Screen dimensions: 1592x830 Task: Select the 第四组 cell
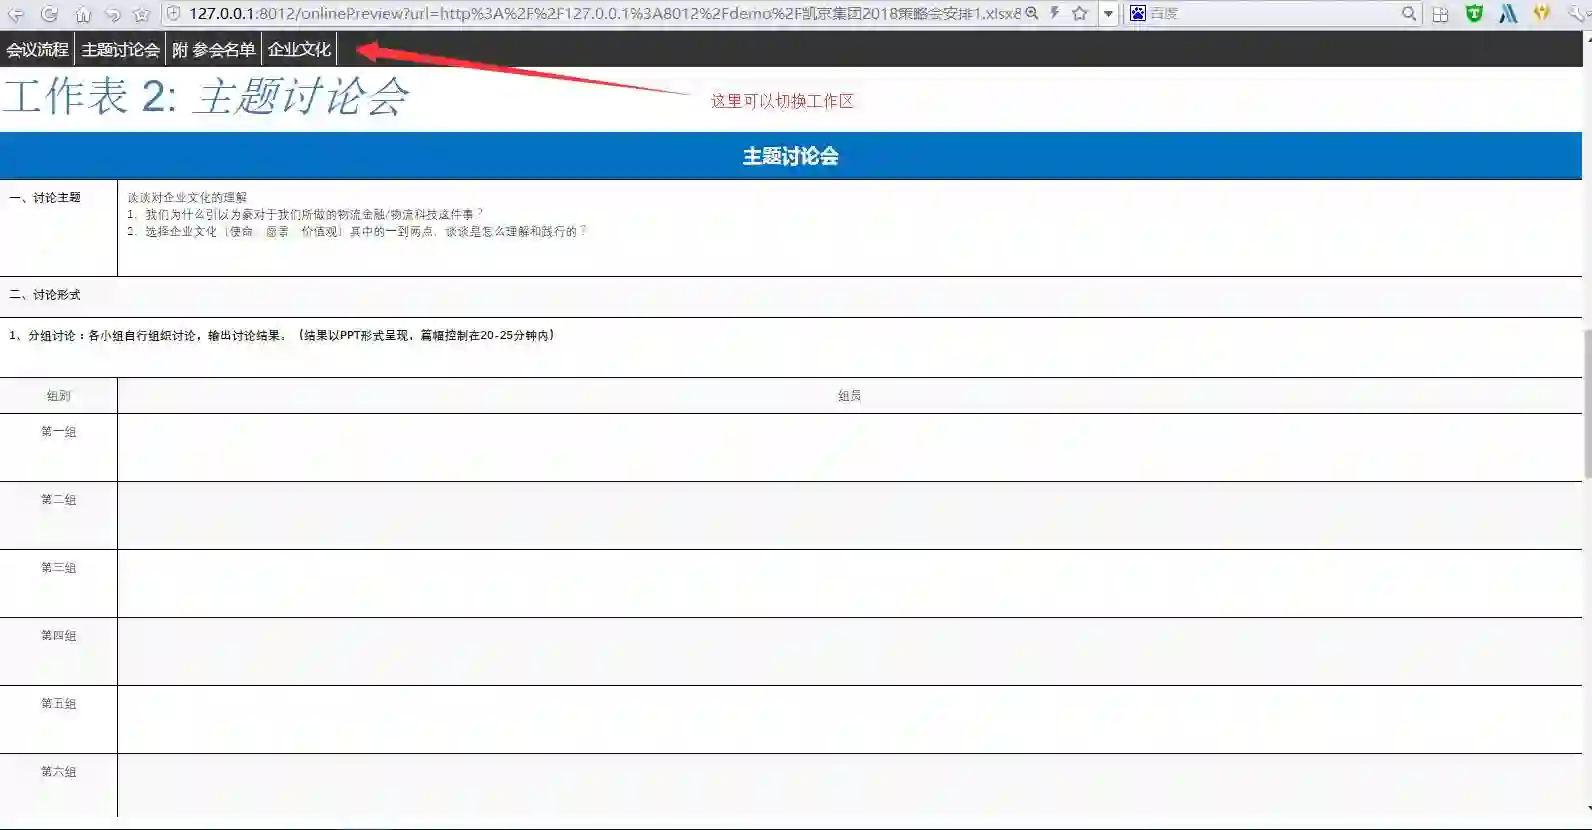pos(58,651)
